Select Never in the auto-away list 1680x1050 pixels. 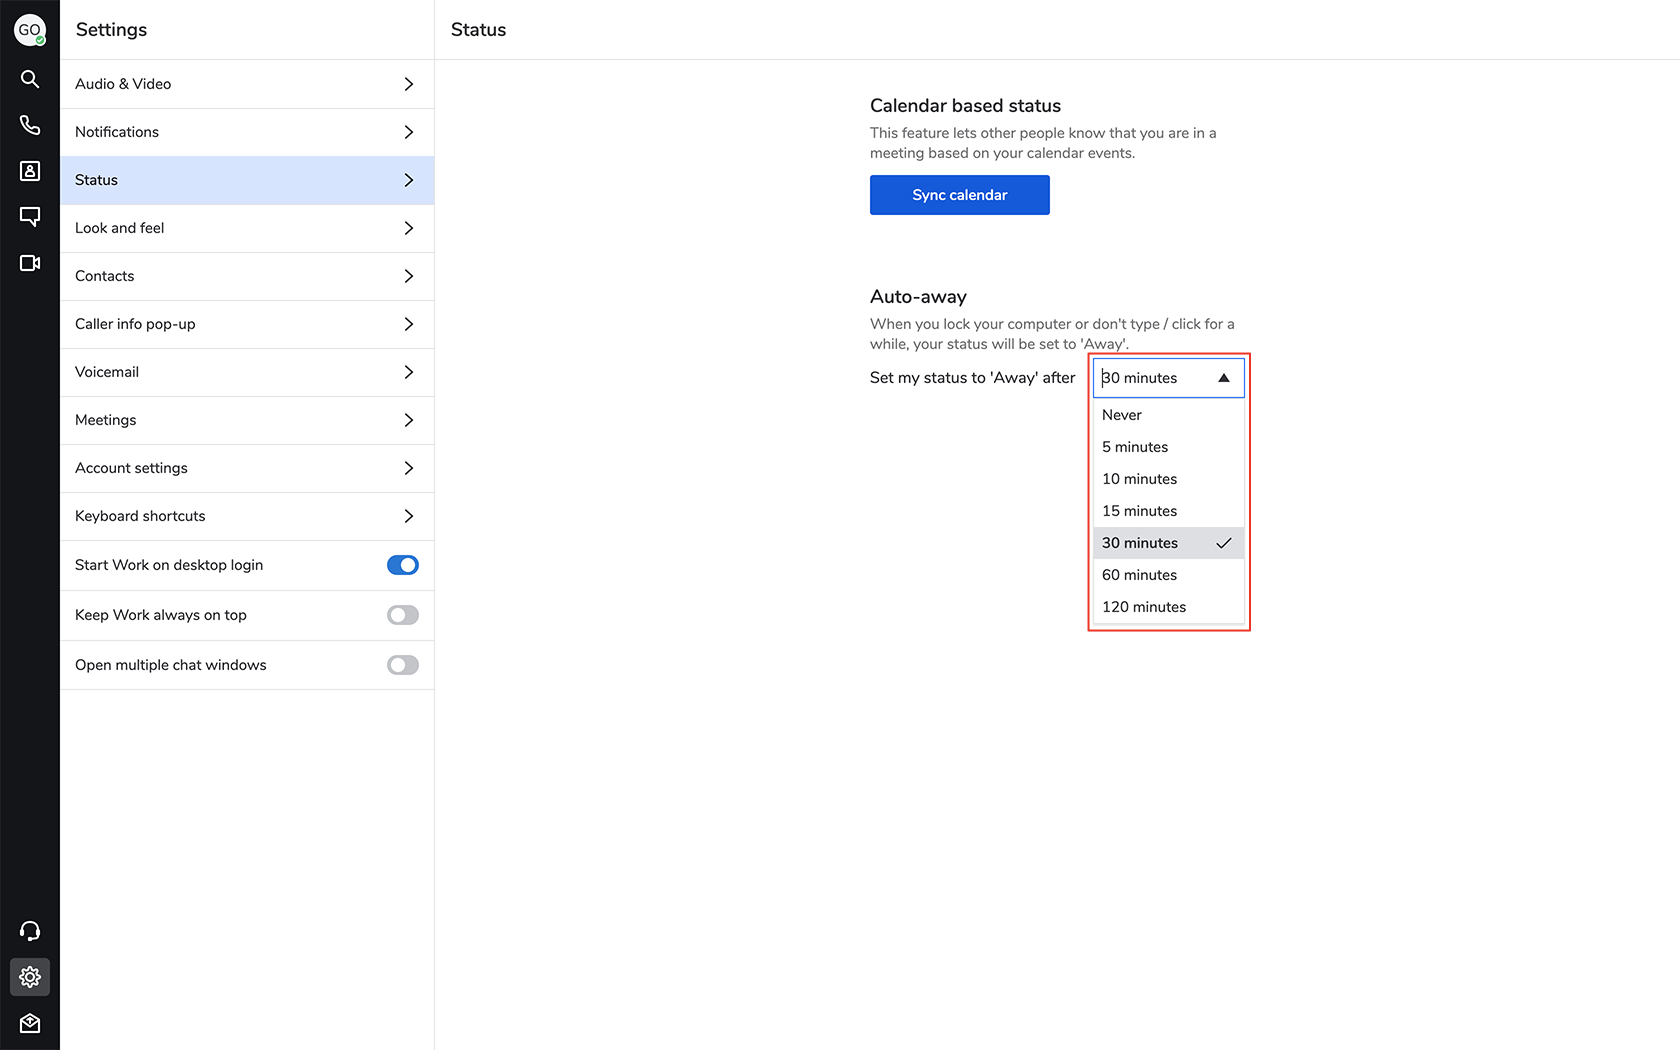click(1122, 415)
